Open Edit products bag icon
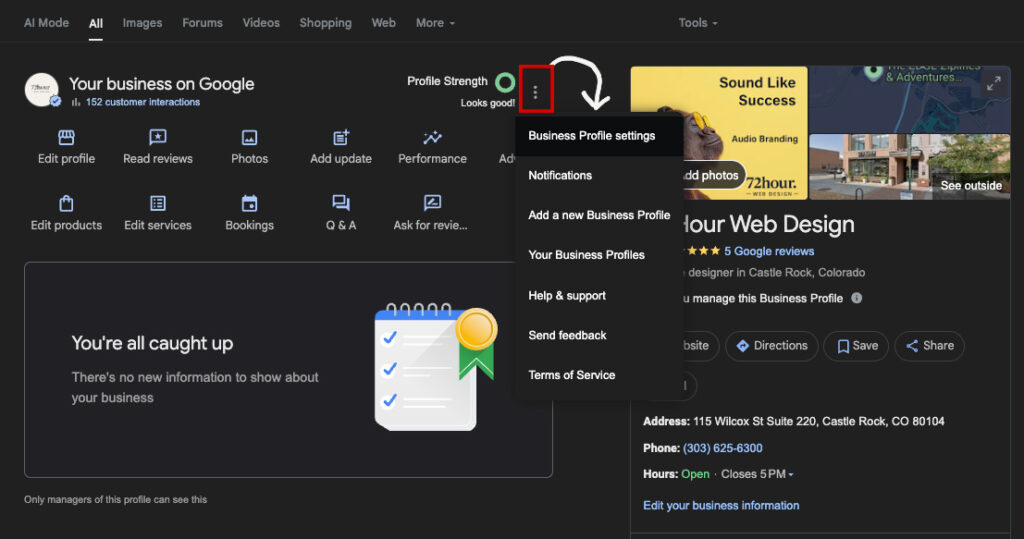This screenshot has height=539, width=1024. (x=66, y=203)
